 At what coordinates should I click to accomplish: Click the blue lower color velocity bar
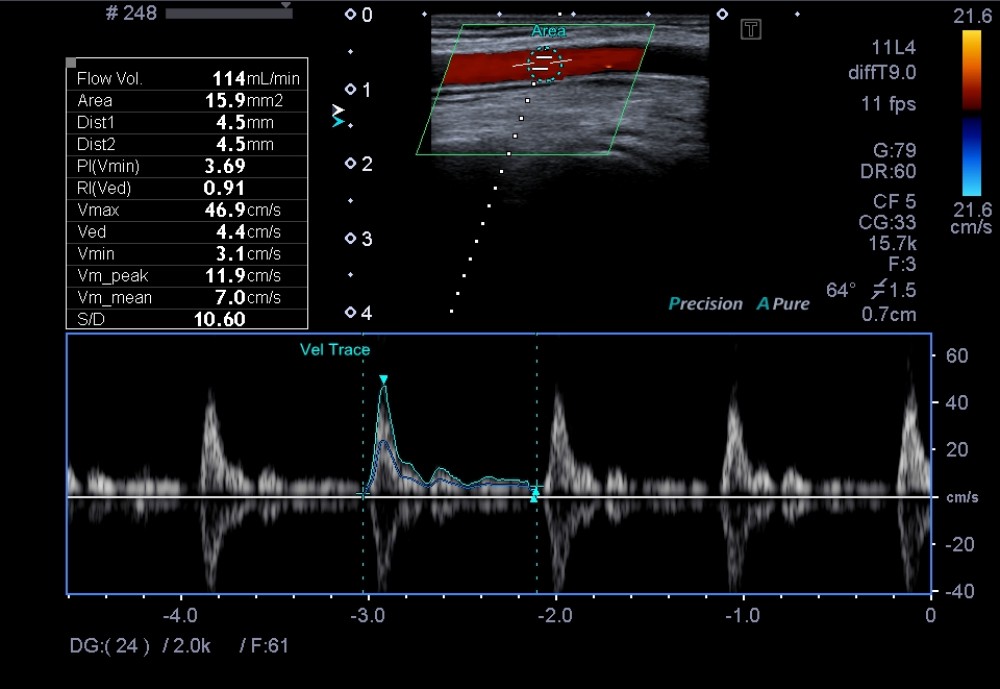tap(971, 156)
